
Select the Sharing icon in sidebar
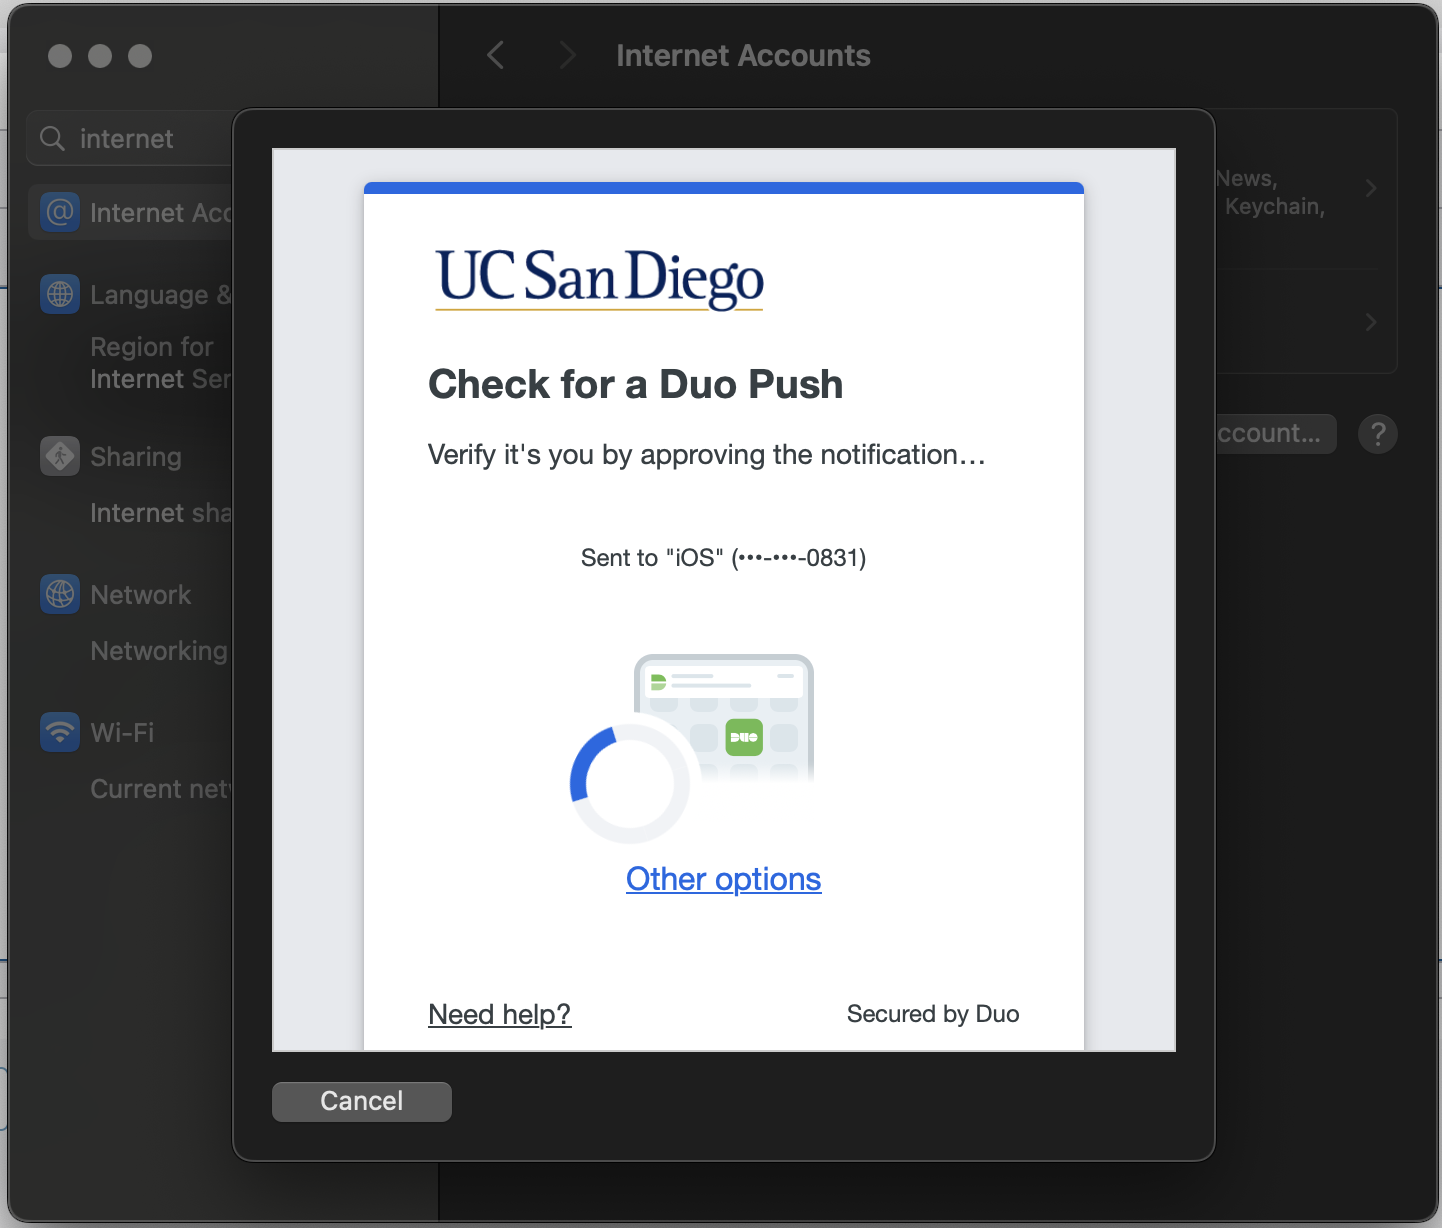coord(60,456)
